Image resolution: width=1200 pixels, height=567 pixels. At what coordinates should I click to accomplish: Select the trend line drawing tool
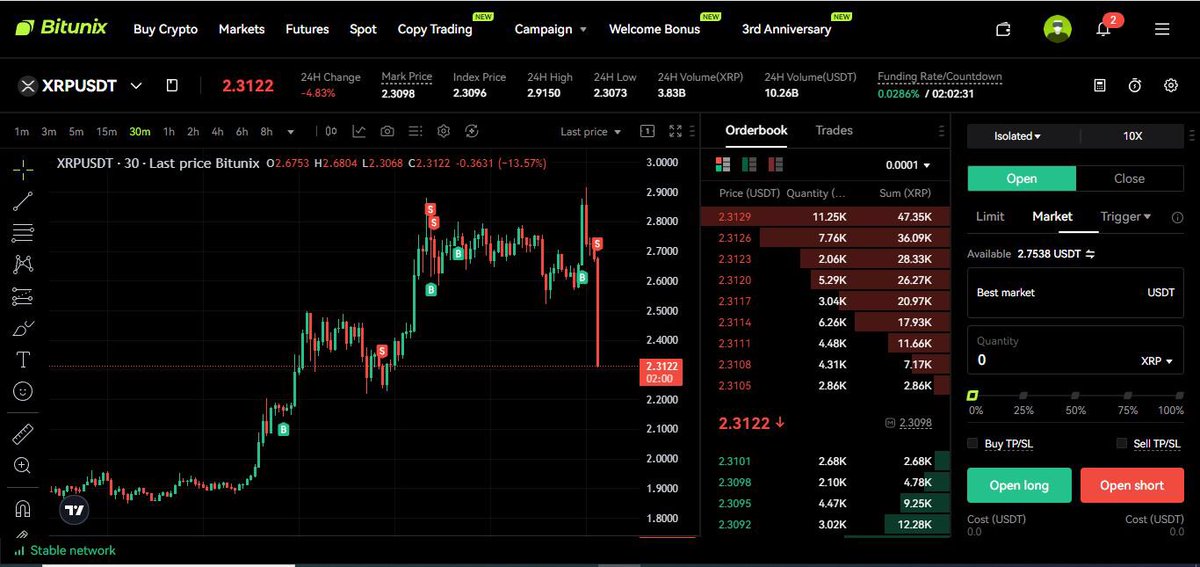22,201
